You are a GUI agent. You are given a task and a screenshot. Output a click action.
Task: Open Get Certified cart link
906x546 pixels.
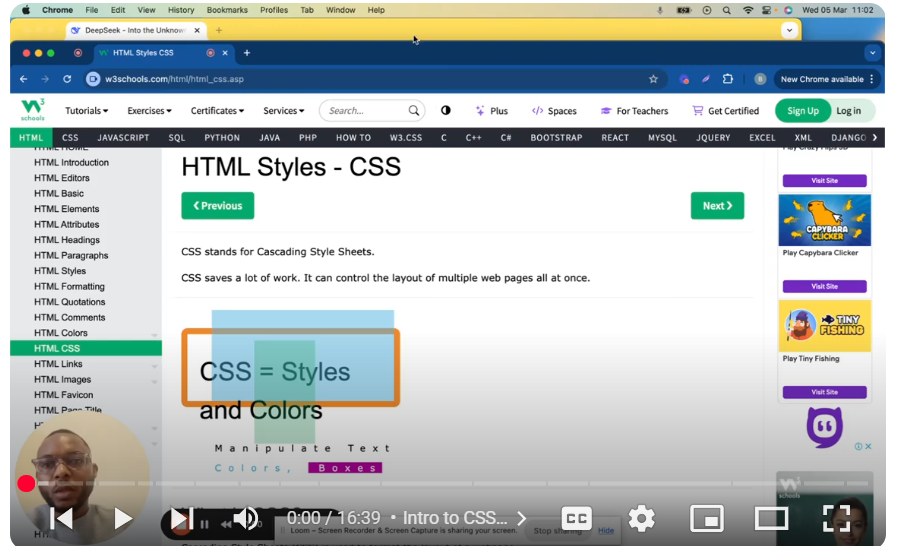point(726,111)
